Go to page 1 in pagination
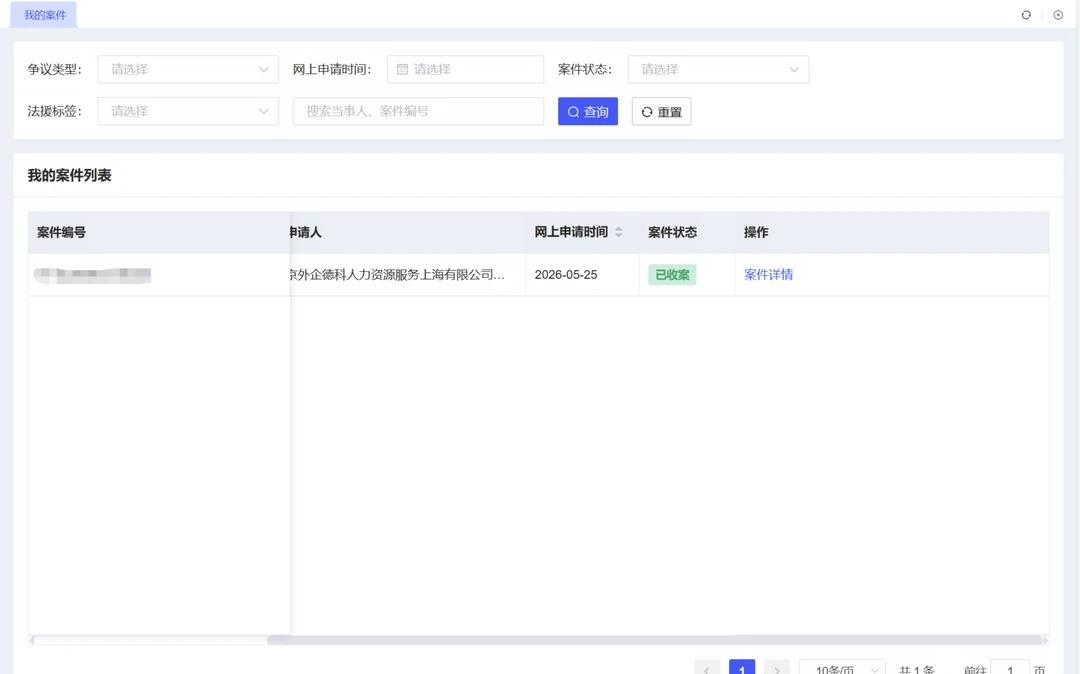The width and height of the screenshot is (1080, 674). pyautogui.click(x=742, y=667)
